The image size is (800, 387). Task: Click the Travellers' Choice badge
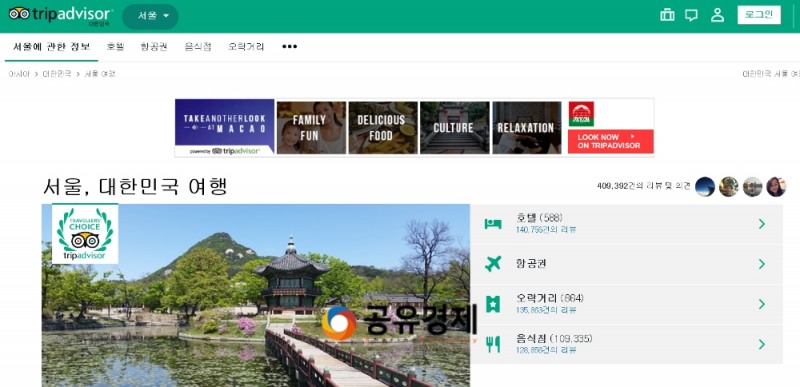[85, 234]
